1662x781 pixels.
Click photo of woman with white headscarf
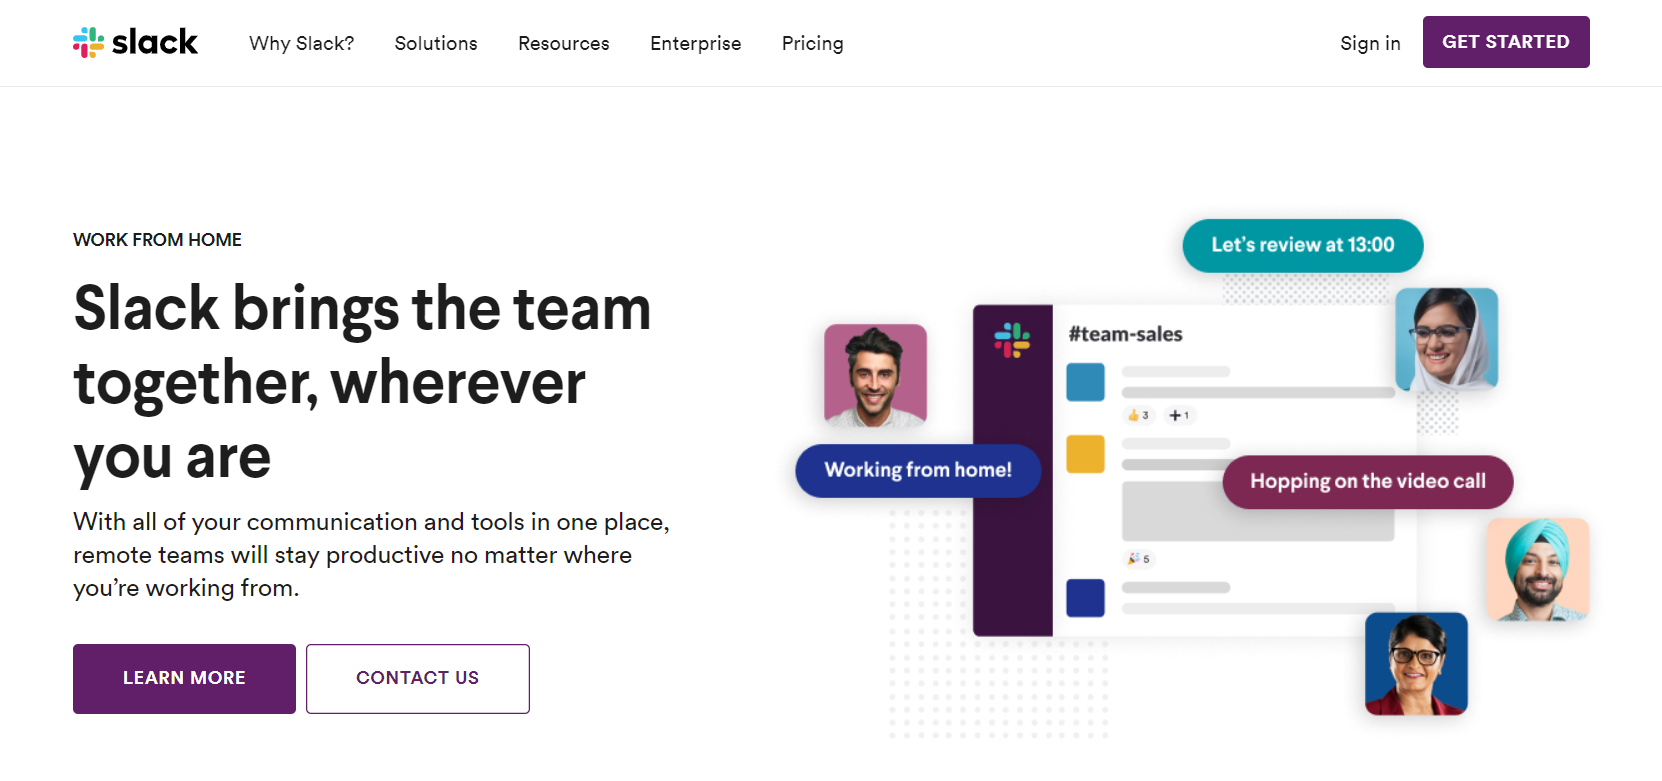click(1446, 339)
